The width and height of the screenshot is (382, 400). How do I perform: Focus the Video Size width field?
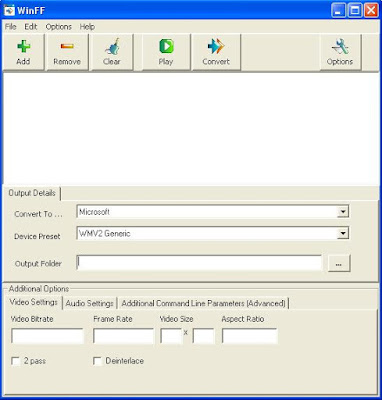tap(171, 336)
